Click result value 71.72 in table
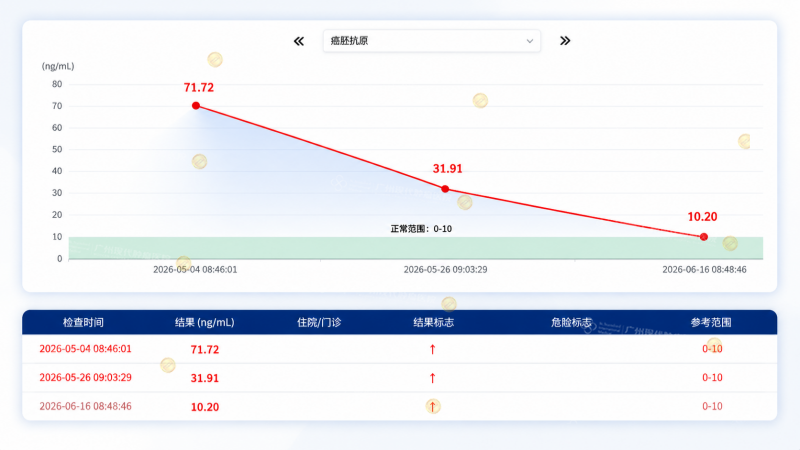 pos(205,349)
